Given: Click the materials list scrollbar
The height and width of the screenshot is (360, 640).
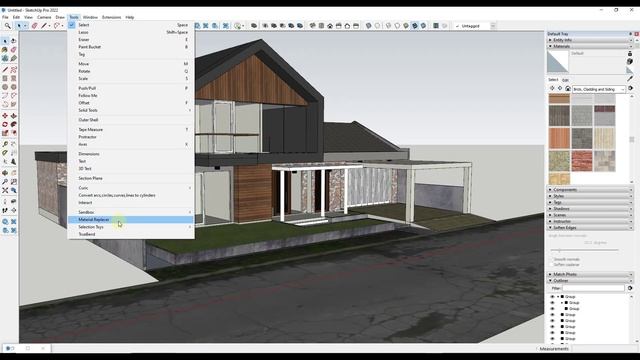Looking at the screenshot, I should 632,139.
